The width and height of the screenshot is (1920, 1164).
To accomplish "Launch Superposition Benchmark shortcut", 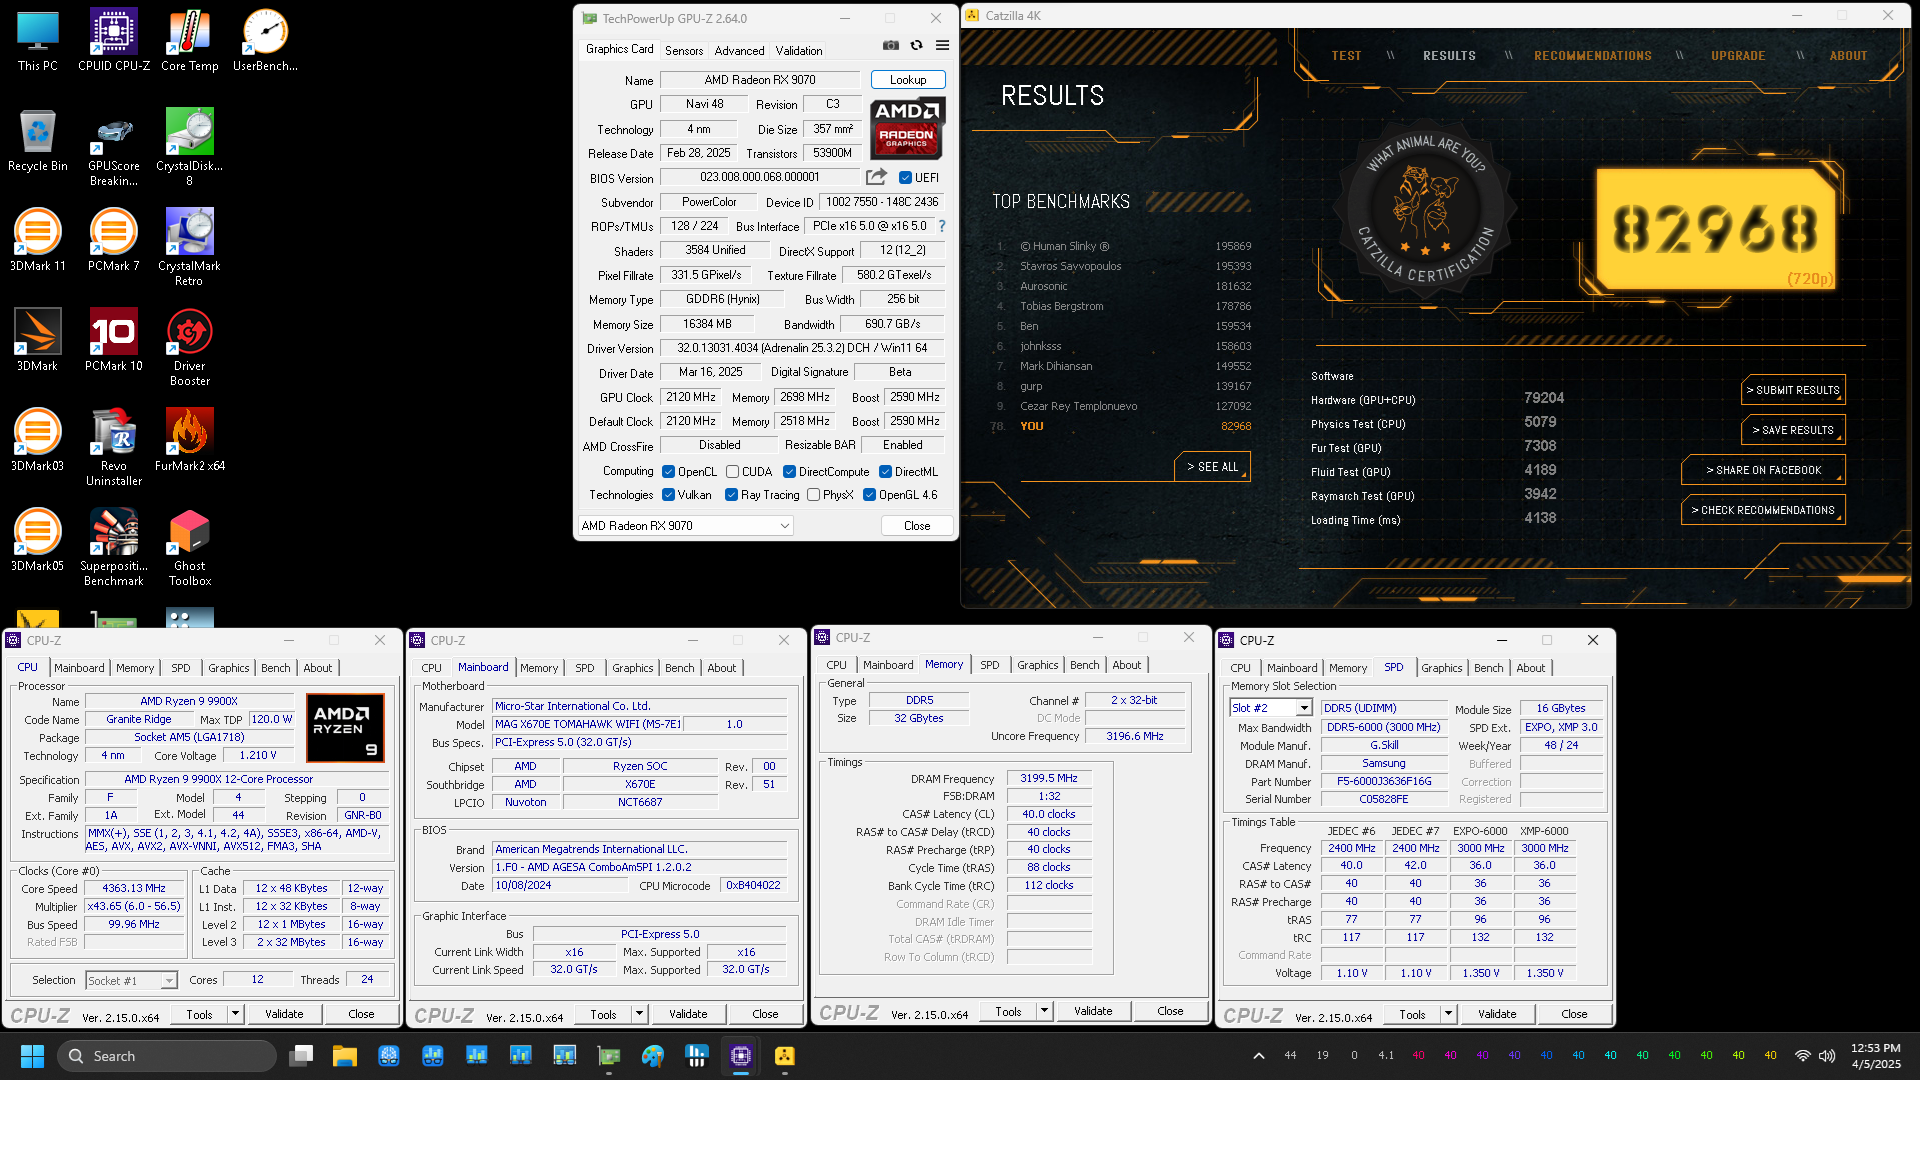I will [114, 547].
